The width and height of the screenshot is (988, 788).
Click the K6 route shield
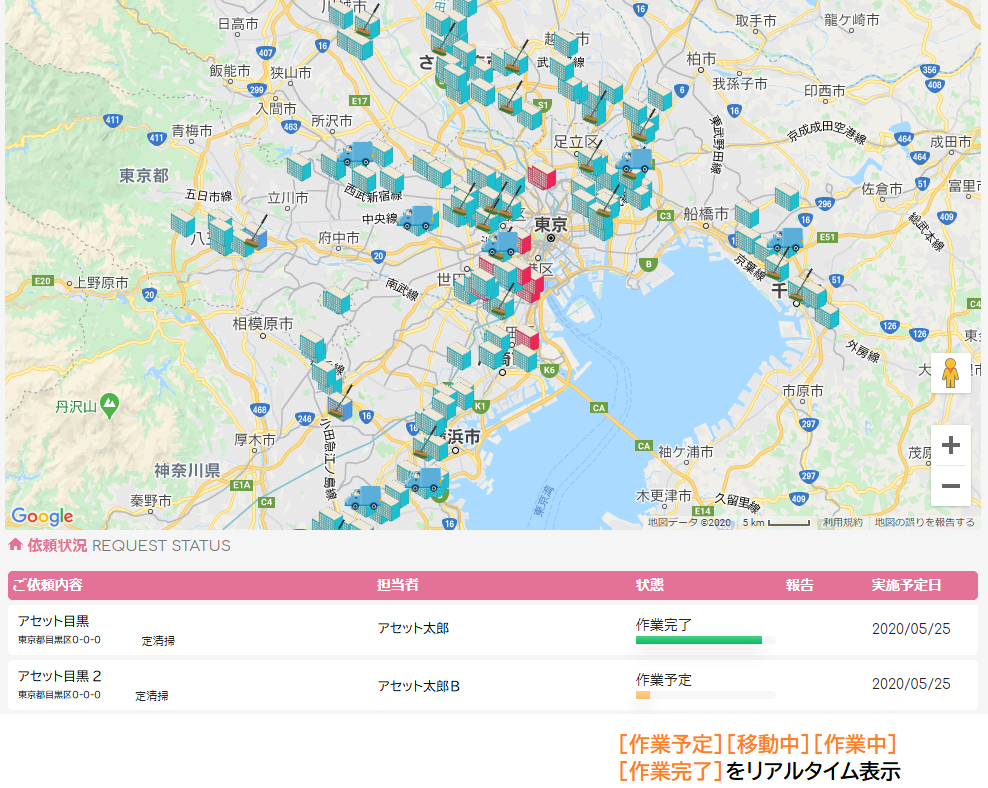pos(549,370)
